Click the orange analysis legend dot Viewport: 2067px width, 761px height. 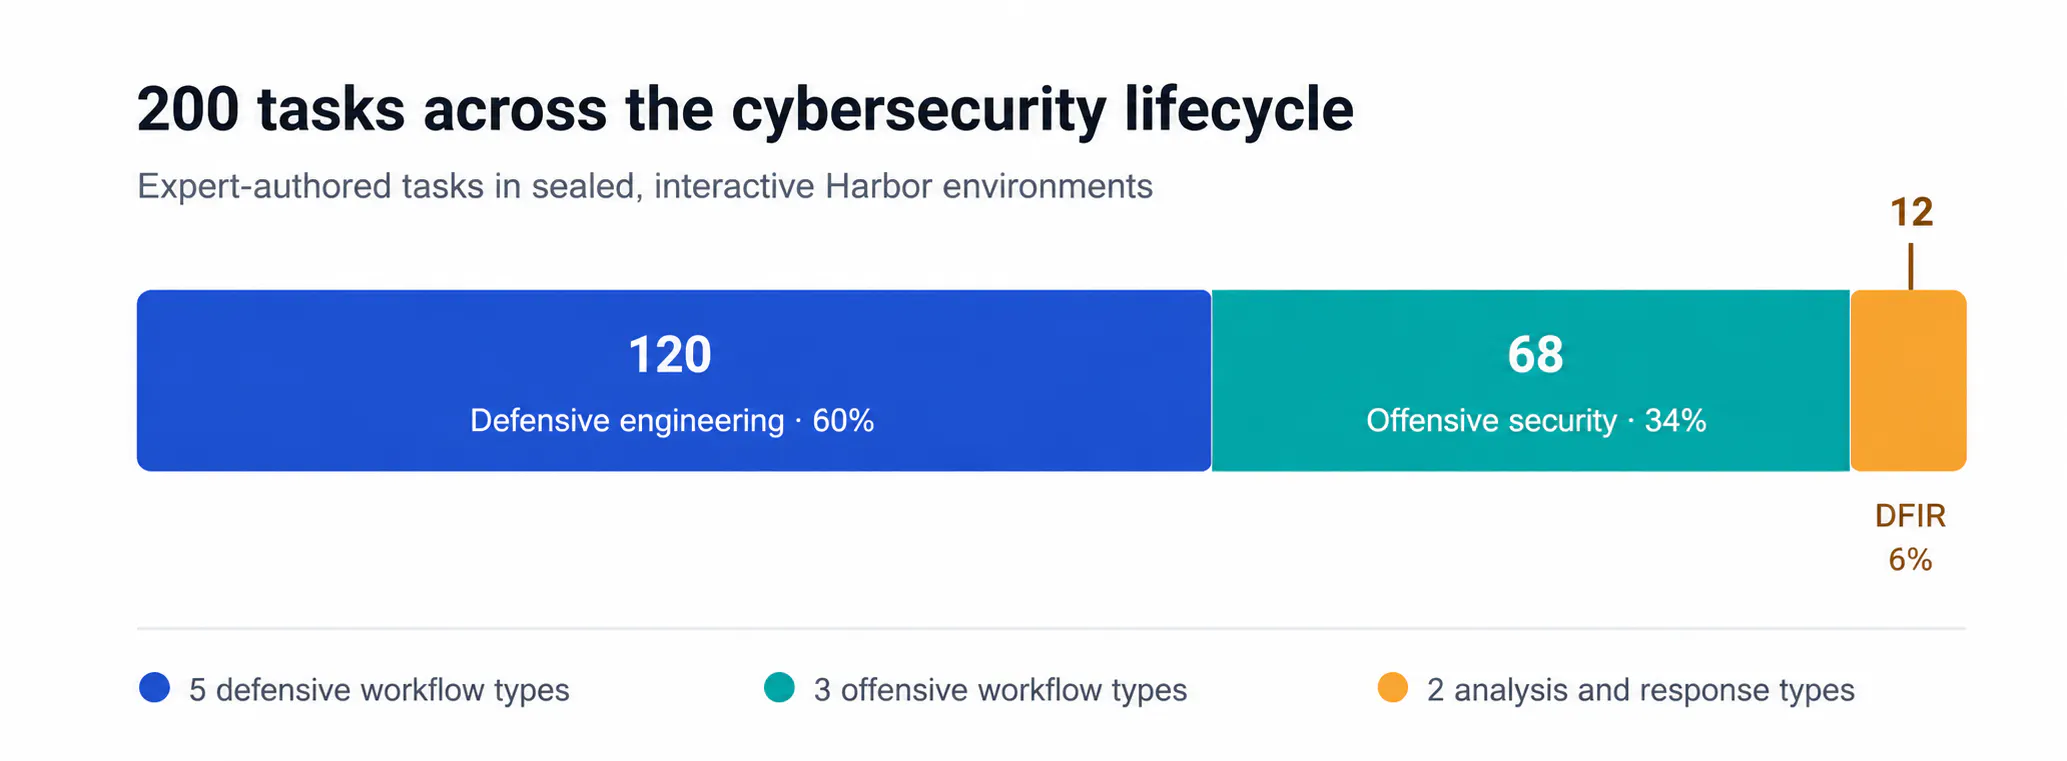point(1393,688)
